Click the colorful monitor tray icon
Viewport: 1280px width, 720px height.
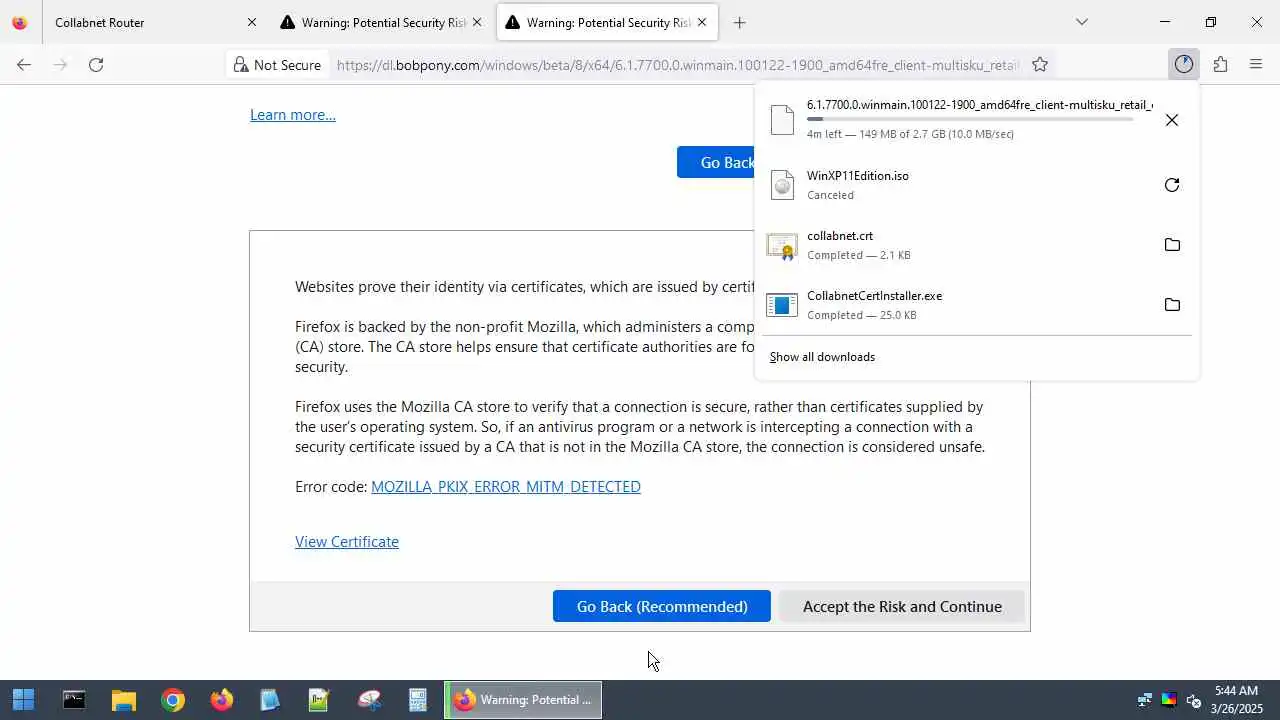pos(1169,700)
